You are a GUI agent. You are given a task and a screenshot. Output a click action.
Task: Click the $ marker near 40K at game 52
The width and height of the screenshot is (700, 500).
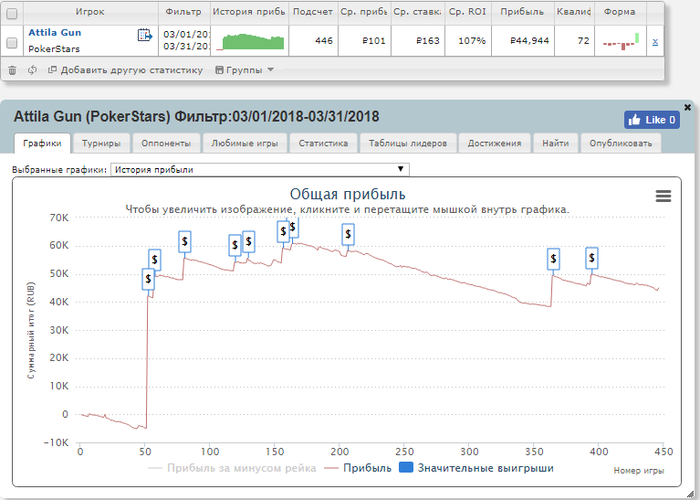point(148,279)
